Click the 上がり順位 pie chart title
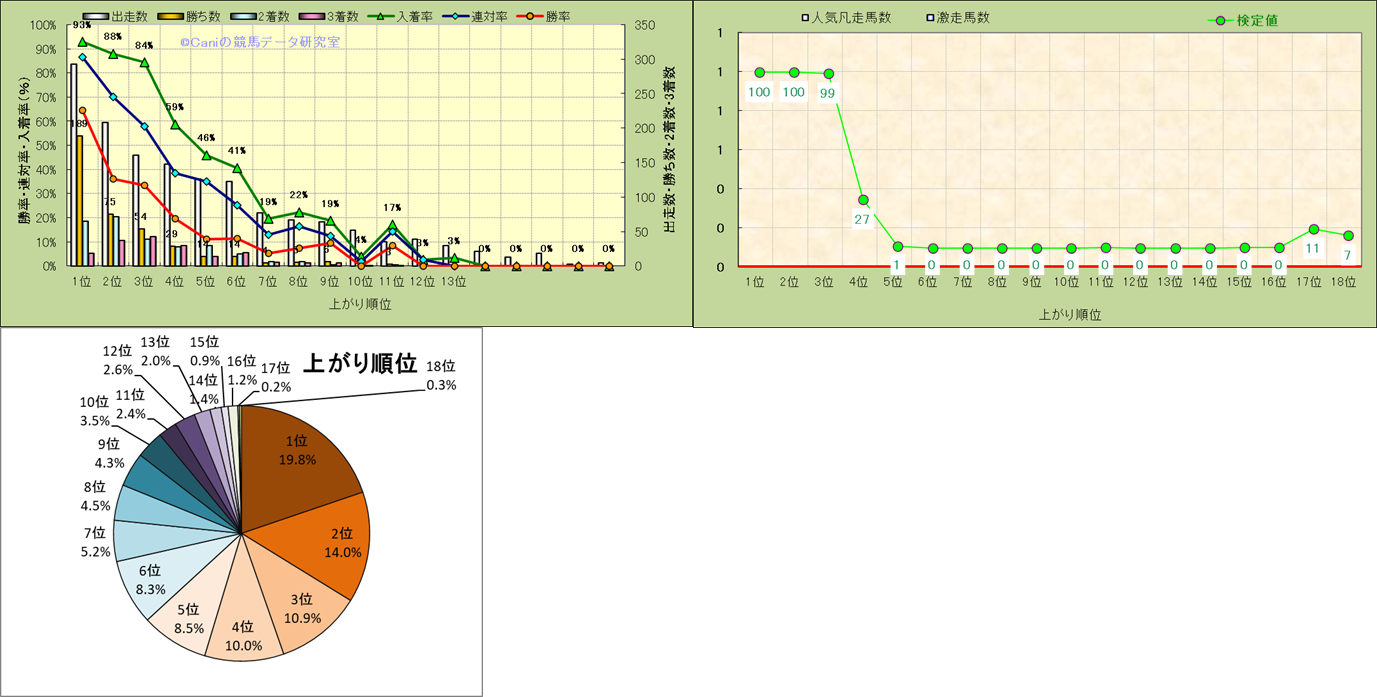Image resolution: width=1377 pixels, height=697 pixels. click(x=359, y=364)
